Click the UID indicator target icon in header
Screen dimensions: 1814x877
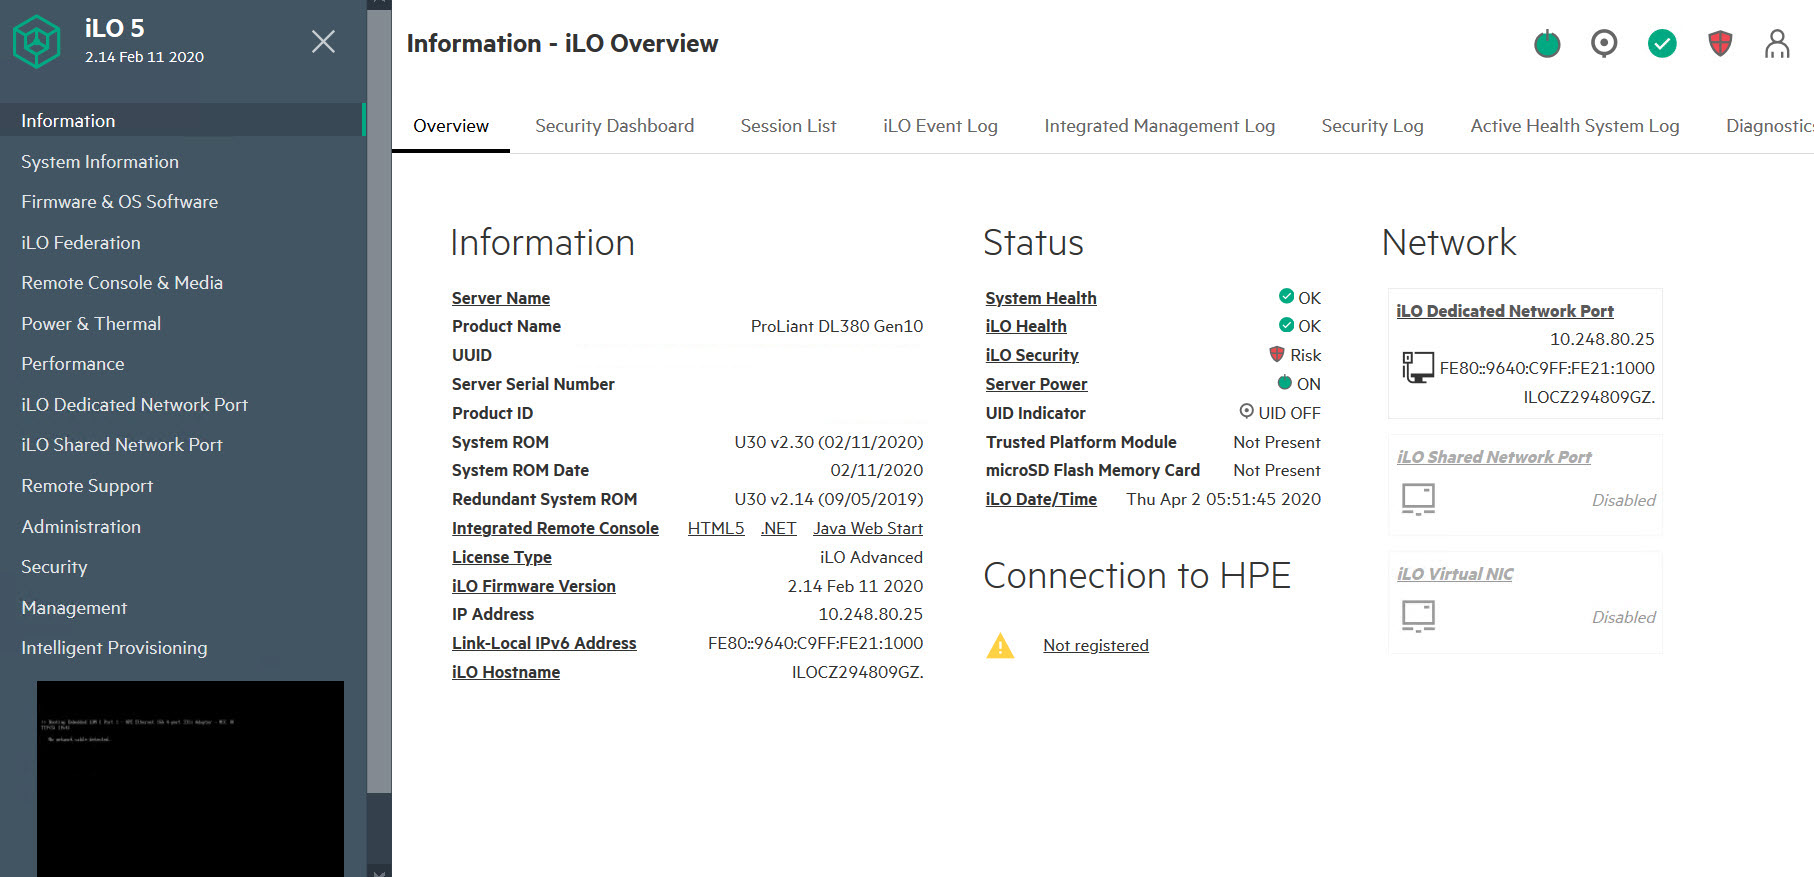pos(1604,44)
